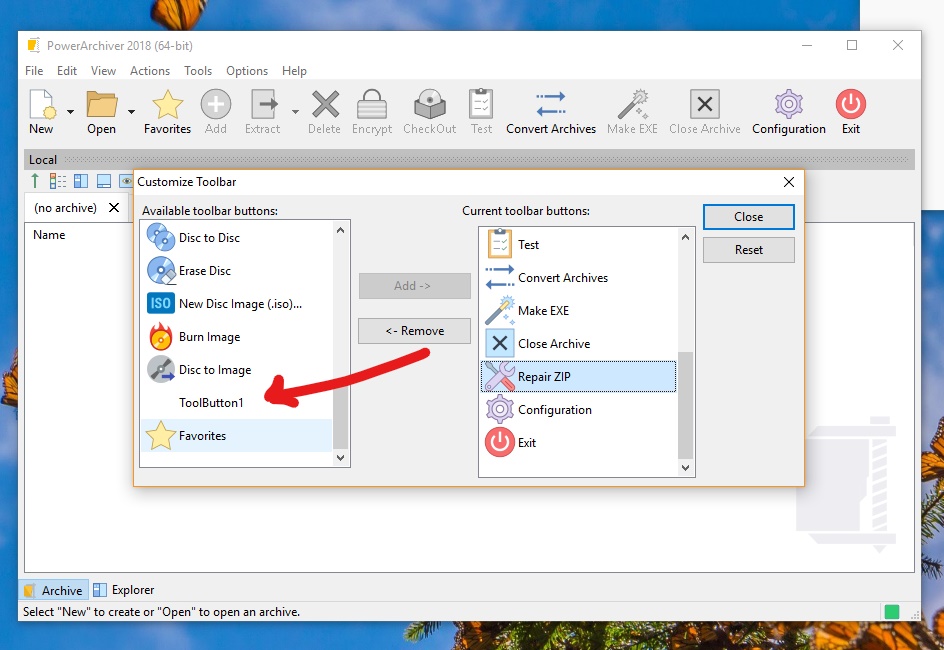This screenshot has width=944, height=650.
Task: Click the New archive icon in main toolbar
Action: 42,105
